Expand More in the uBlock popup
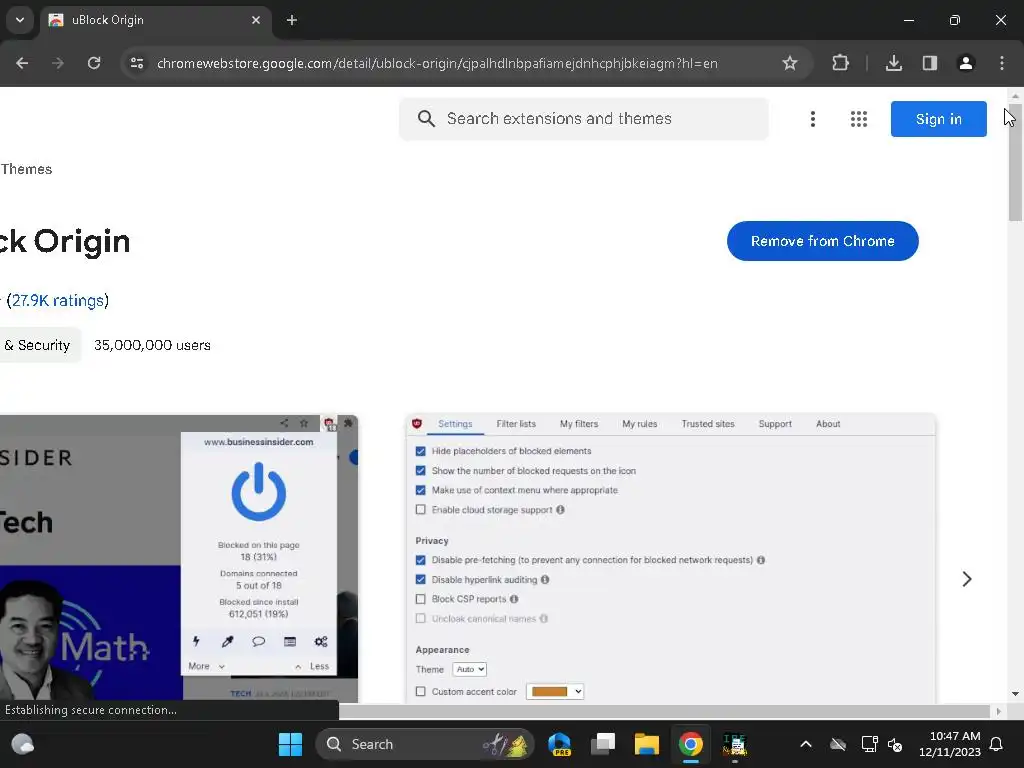Viewport: 1024px width, 768px height. [x=206, y=666]
